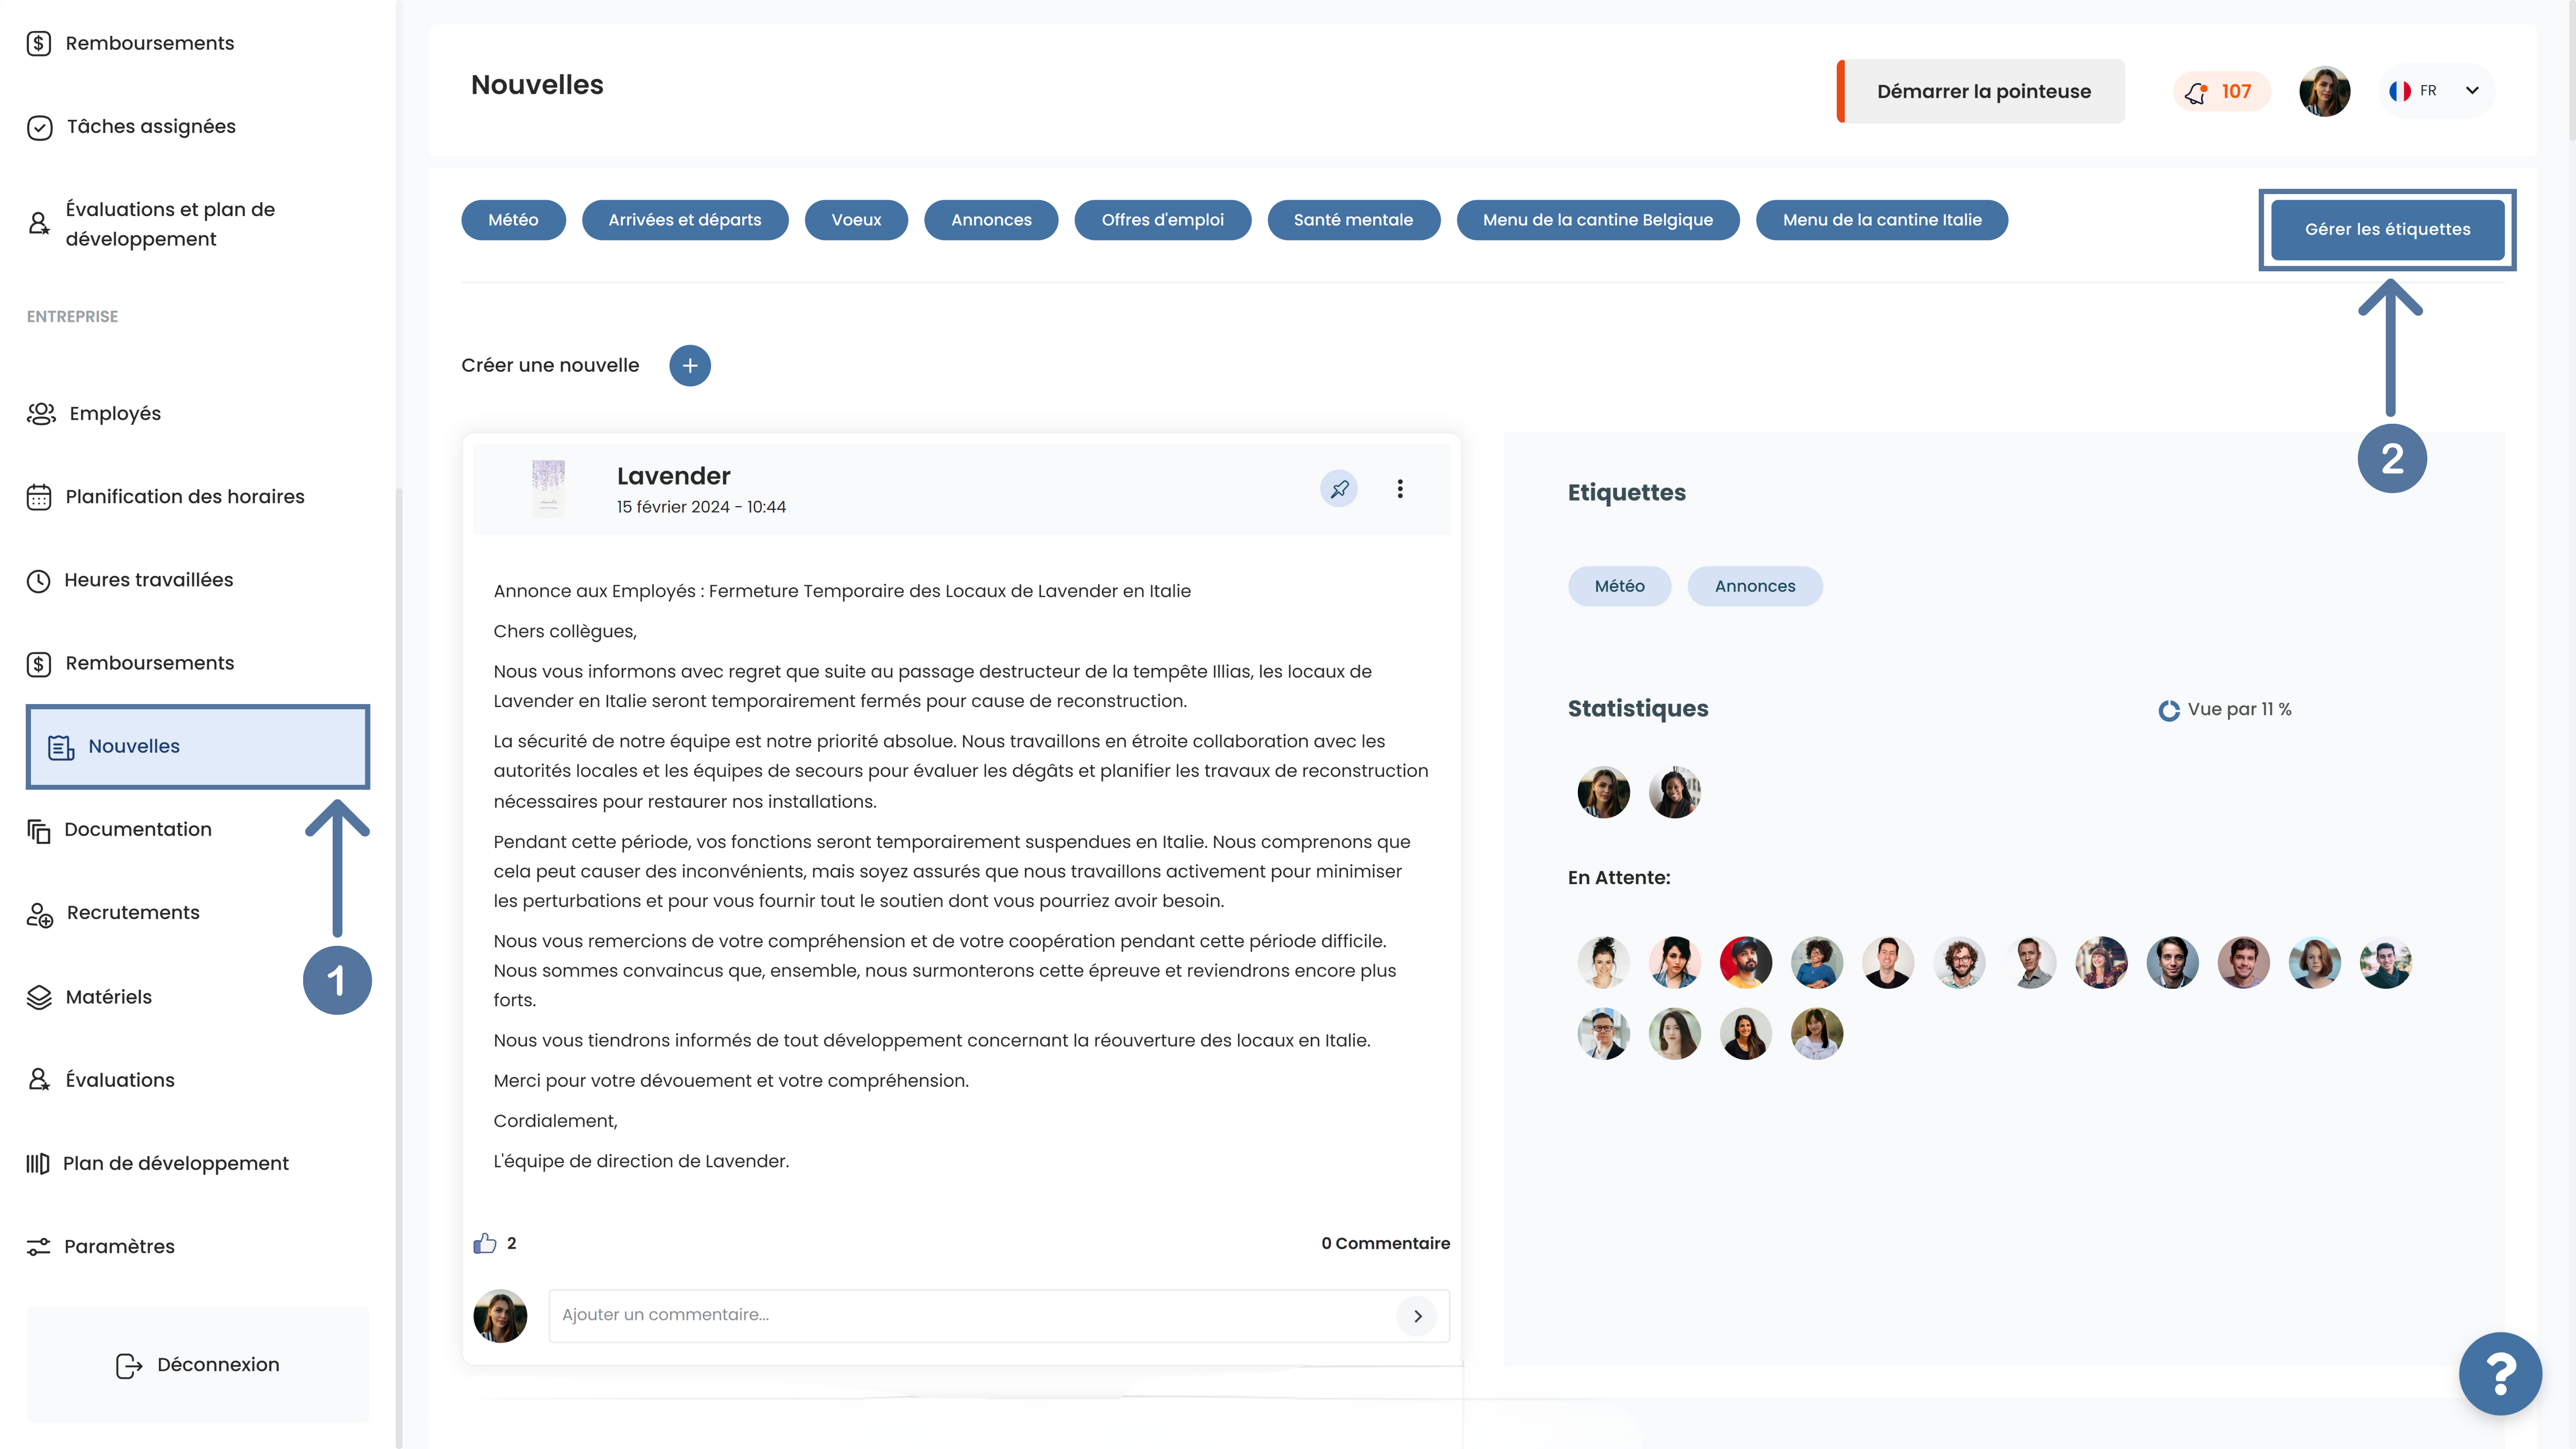Open Heures travaillées clock icon
The height and width of the screenshot is (1449, 2576).
point(39,580)
